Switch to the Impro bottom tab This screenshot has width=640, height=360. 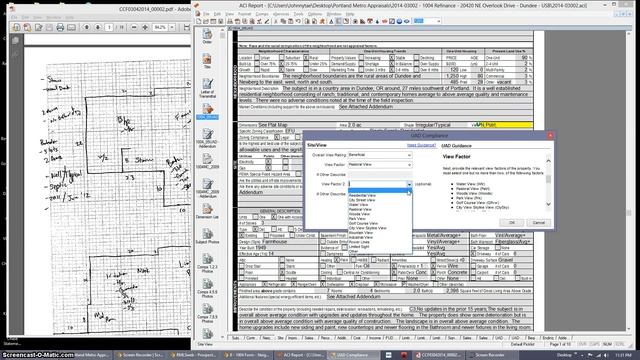[x=293, y=338]
